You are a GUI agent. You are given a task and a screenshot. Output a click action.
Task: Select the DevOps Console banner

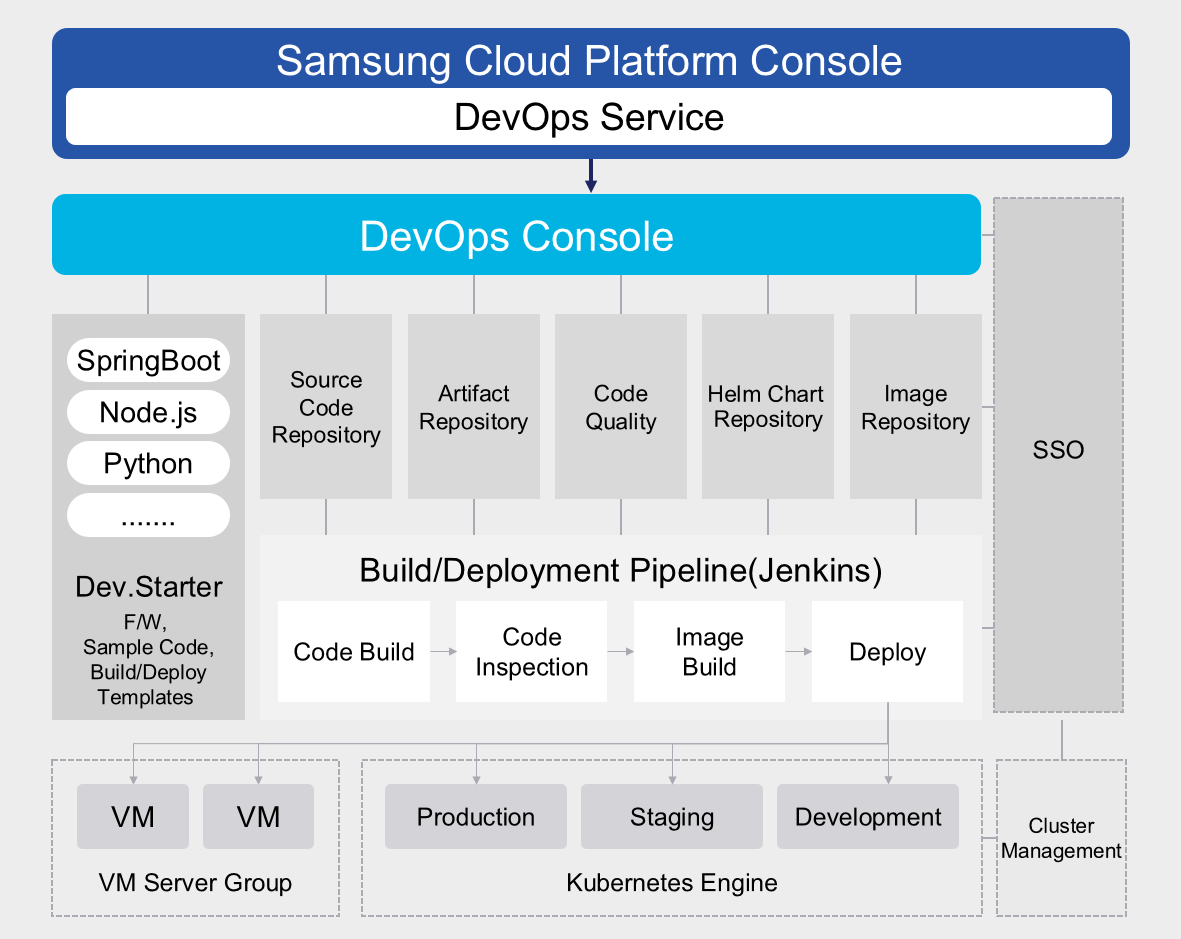pos(516,235)
